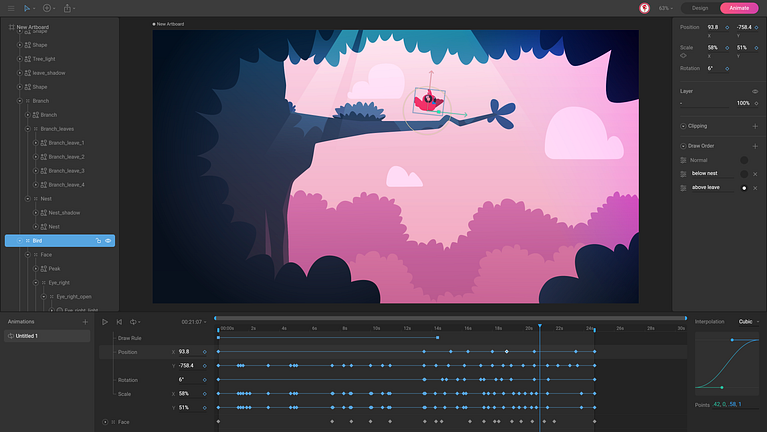Switch to Animate mode tab

pos(739,8)
